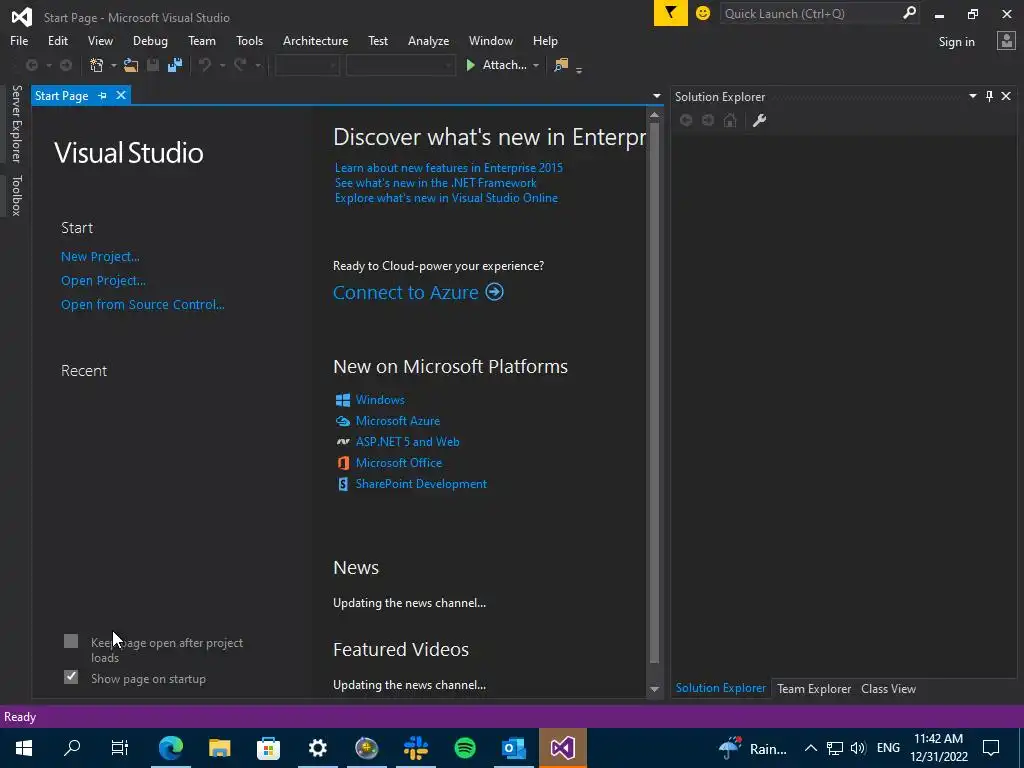This screenshot has height=768, width=1024.
Task: Click the Solution Explorer Properties wrench icon
Action: 759,120
